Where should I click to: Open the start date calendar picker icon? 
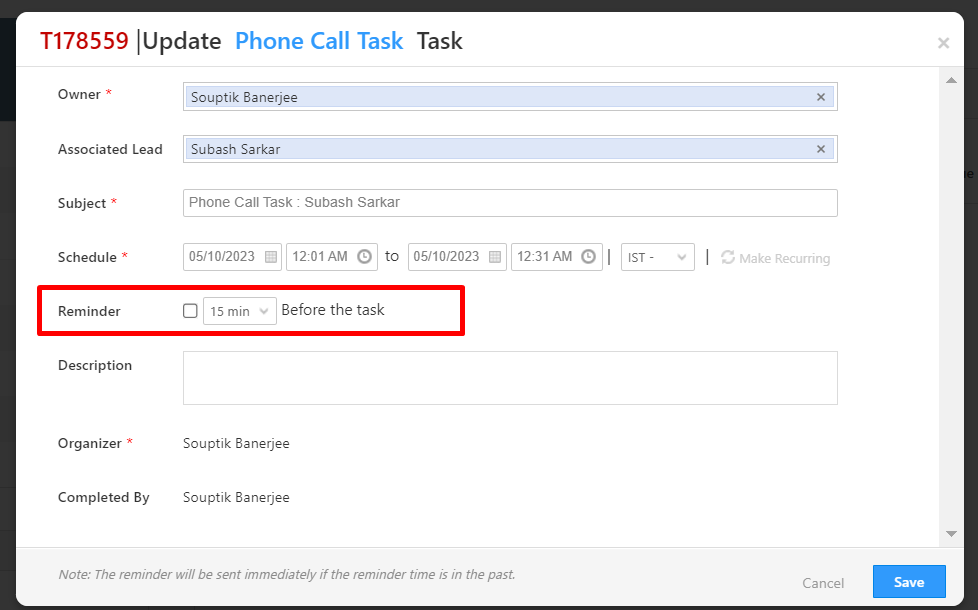click(x=271, y=257)
